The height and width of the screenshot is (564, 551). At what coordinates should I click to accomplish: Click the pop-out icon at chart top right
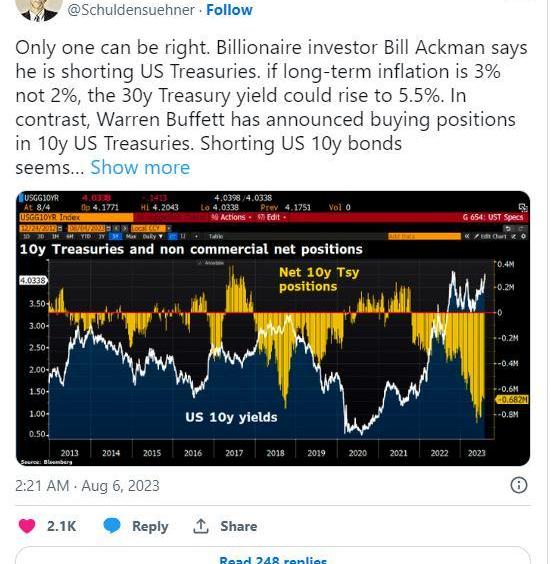coord(523,207)
